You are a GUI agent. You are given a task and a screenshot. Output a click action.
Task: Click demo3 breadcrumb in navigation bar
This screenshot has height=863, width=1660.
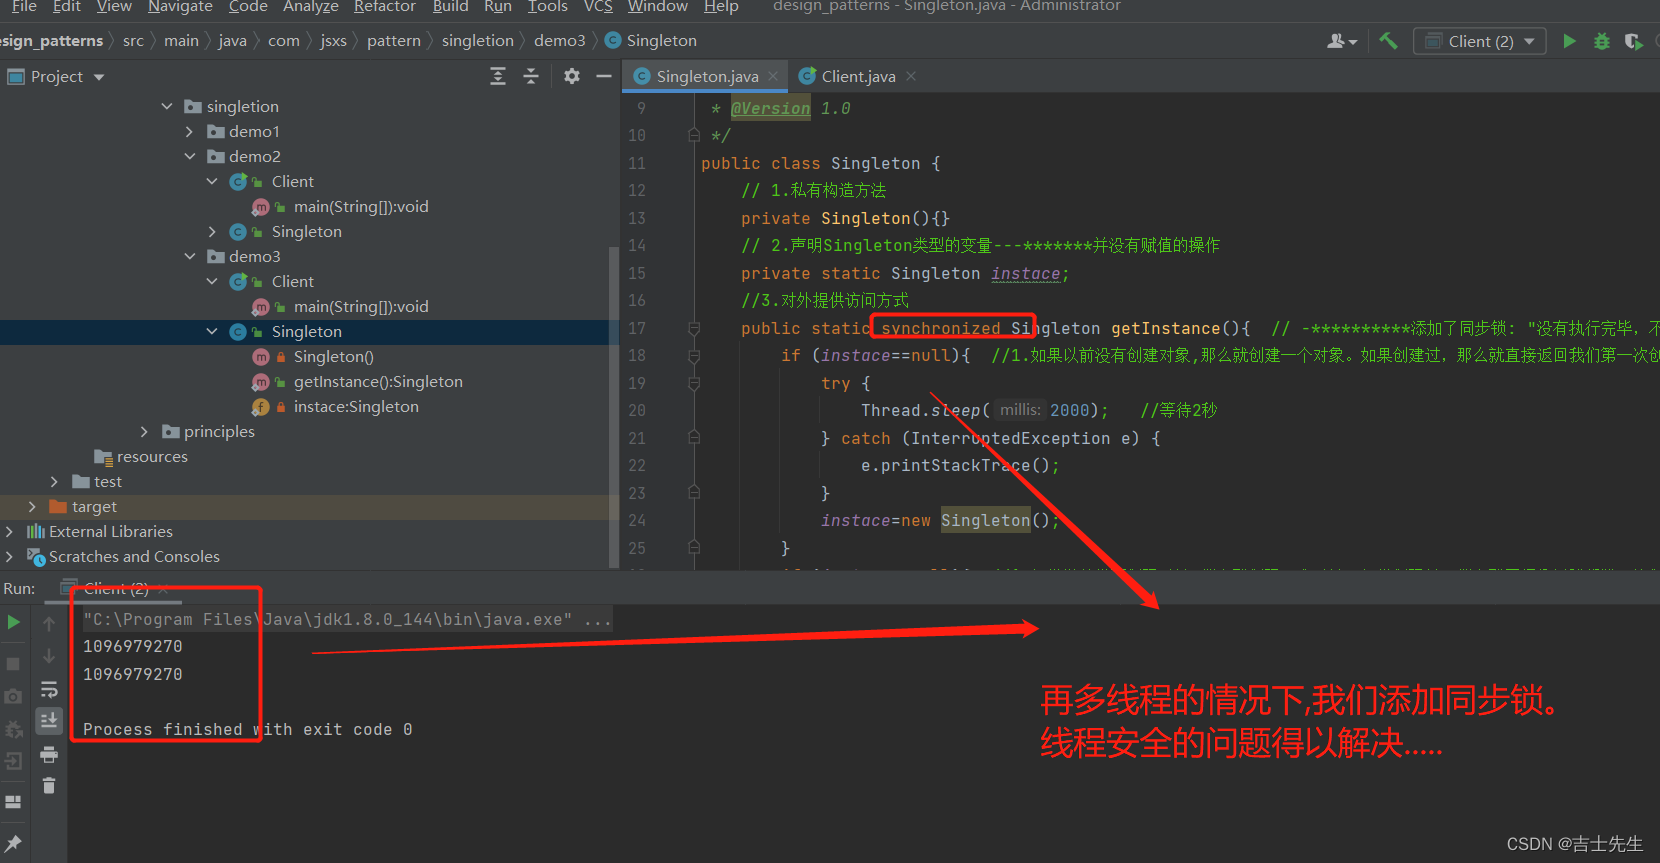click(559, 41)
